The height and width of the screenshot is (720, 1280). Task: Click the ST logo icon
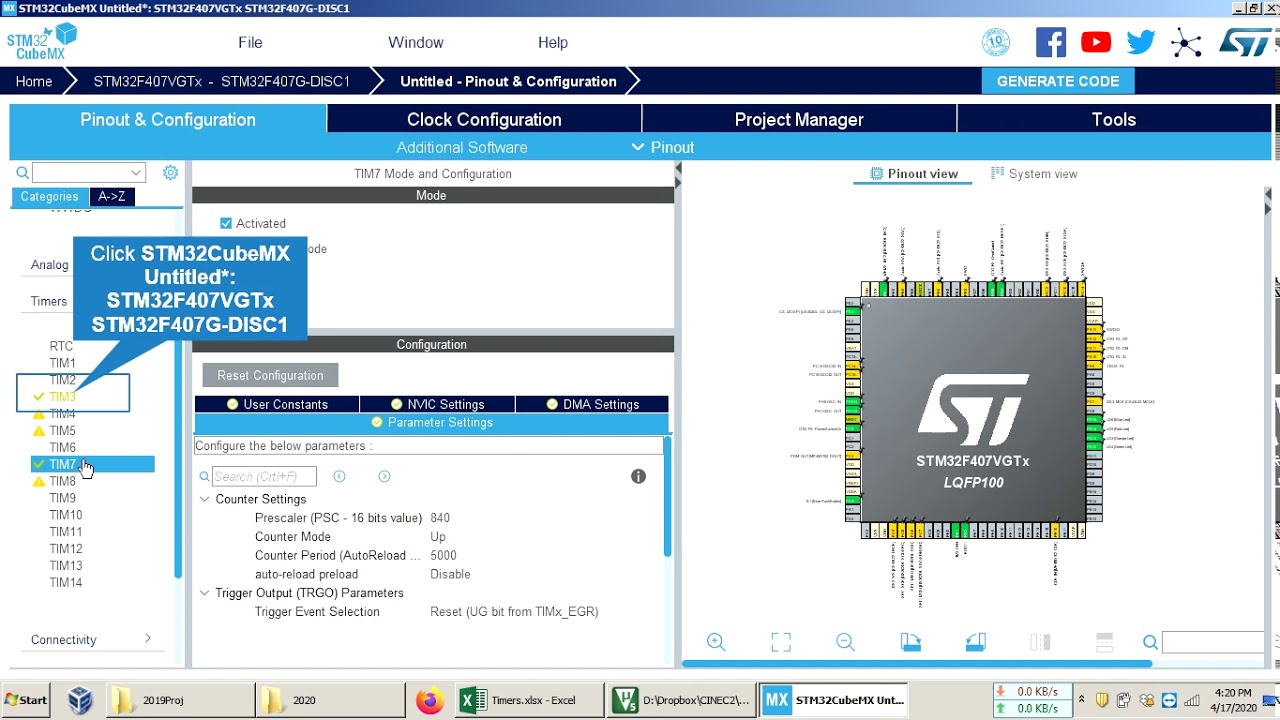pyautogui.click(x=1245, y=42)
